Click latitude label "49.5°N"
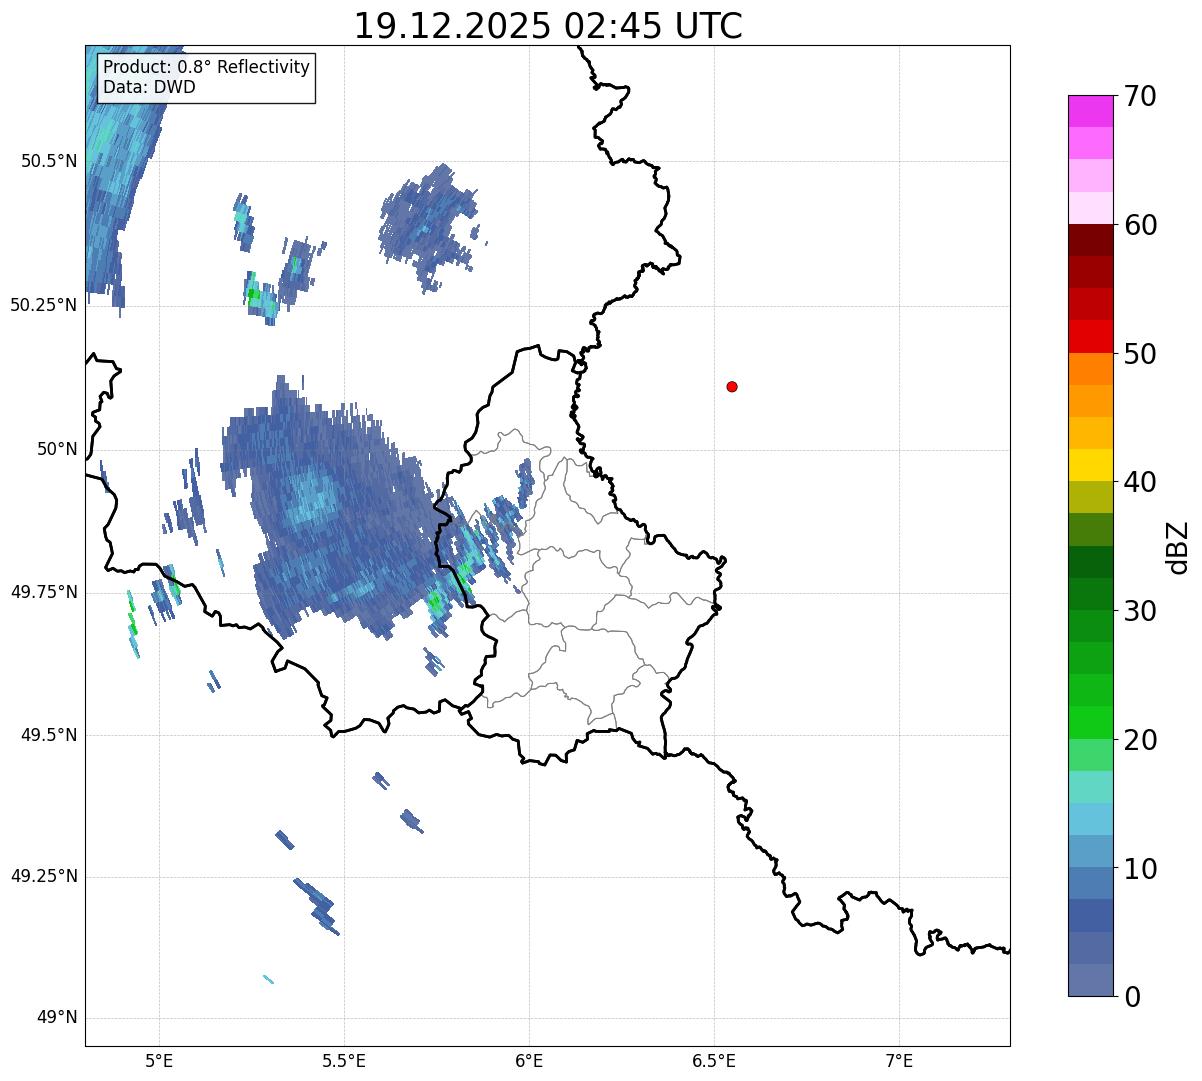The width and height of the screenshot is (1202, 1081). pos(49,735)
